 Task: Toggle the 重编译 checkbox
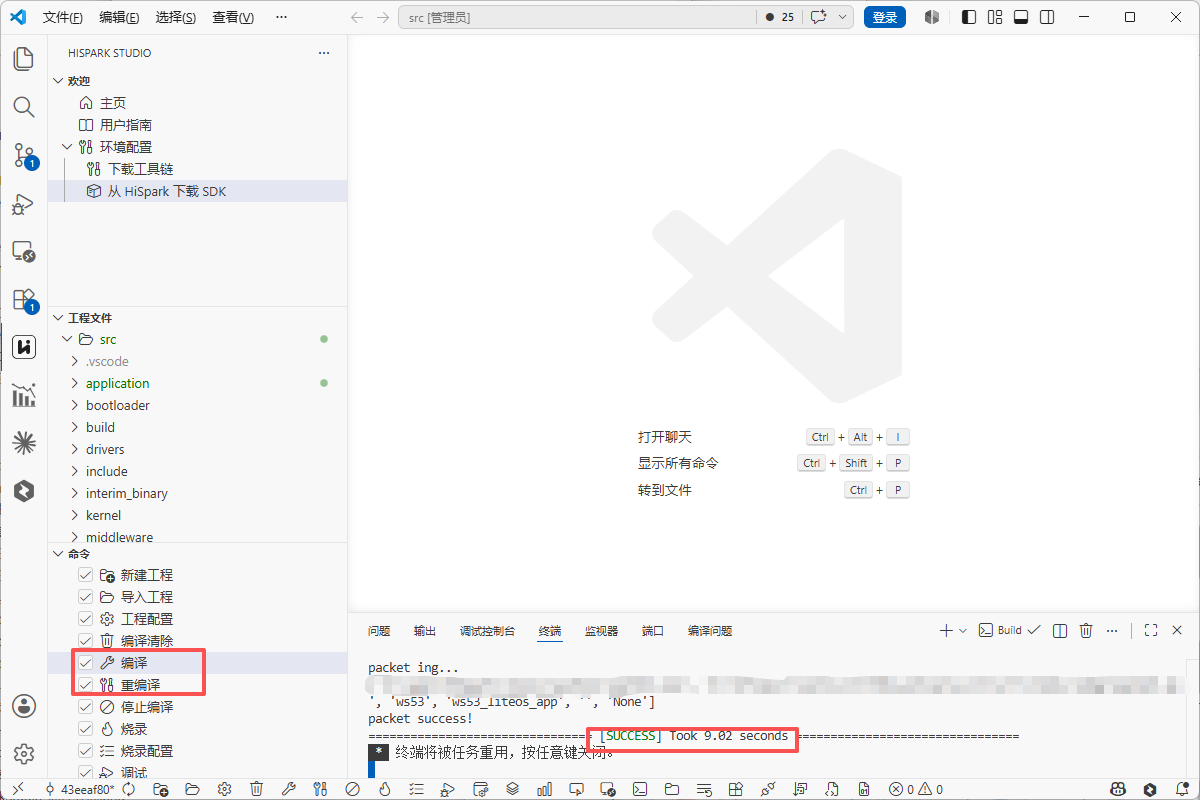coord(86,685)
